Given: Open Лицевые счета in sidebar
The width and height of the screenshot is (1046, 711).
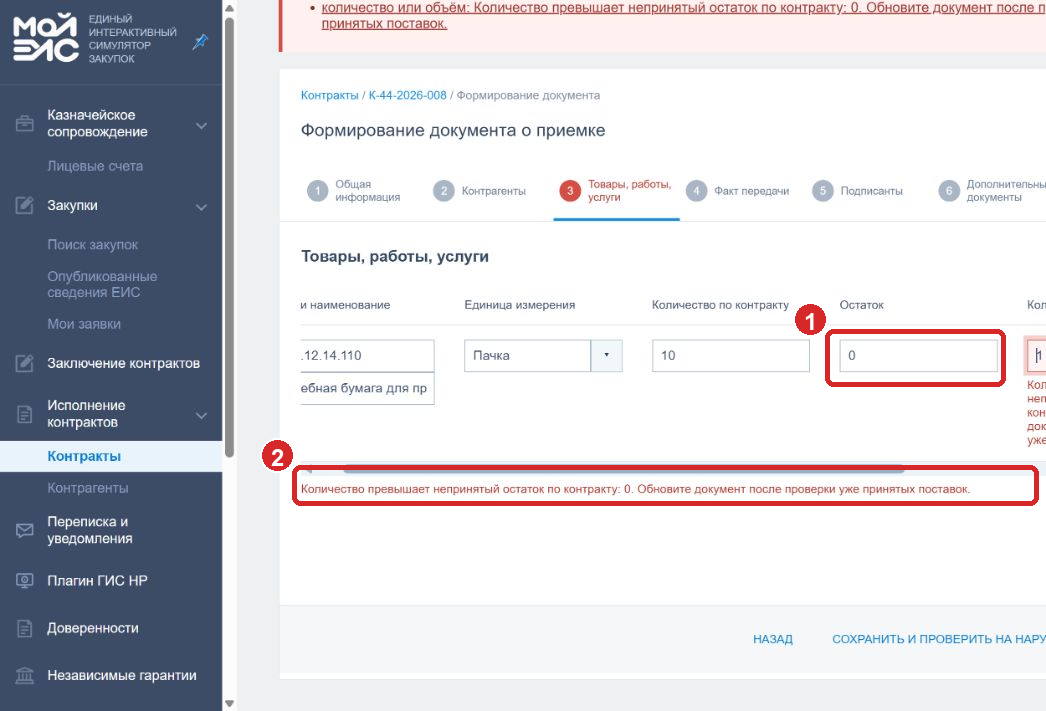Looking at the screenshot, I should click(x=95, y=166).
